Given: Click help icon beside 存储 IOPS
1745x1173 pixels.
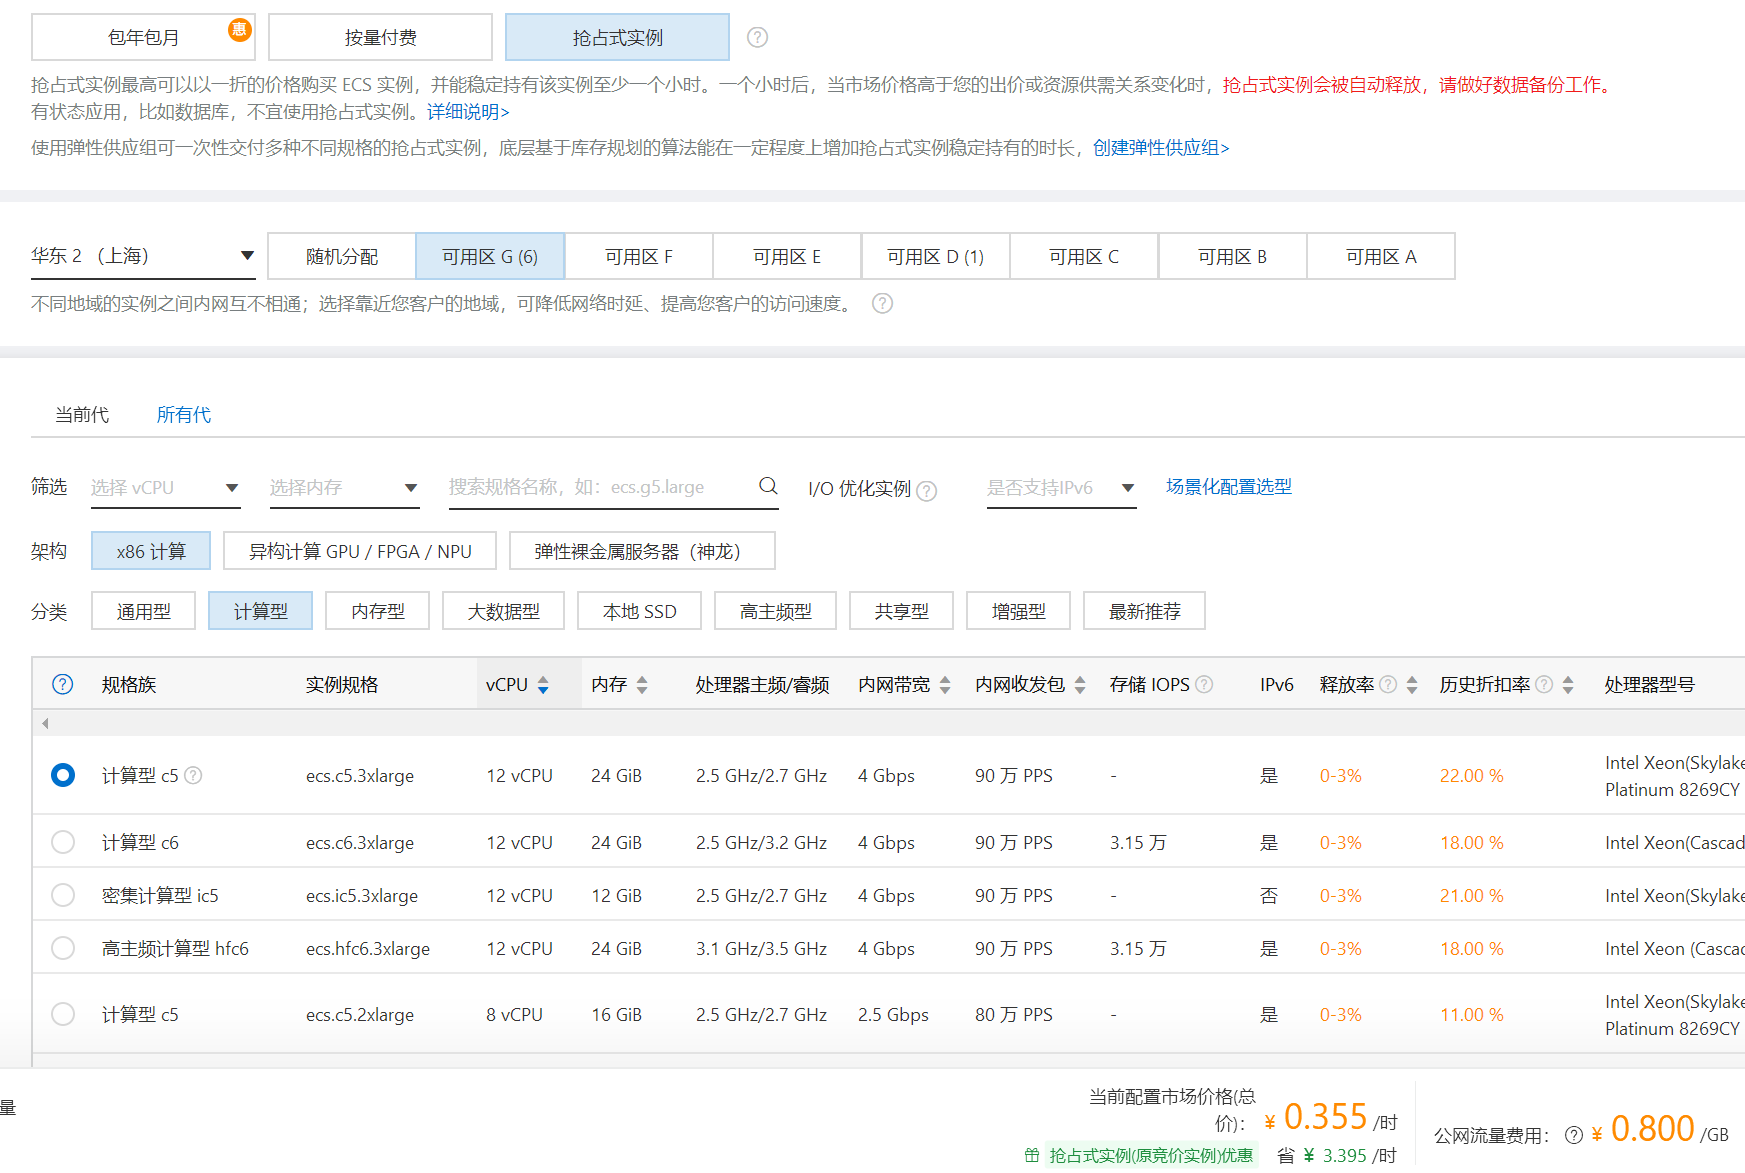Looking at the screenshot, I should (x=1204, y=684).
